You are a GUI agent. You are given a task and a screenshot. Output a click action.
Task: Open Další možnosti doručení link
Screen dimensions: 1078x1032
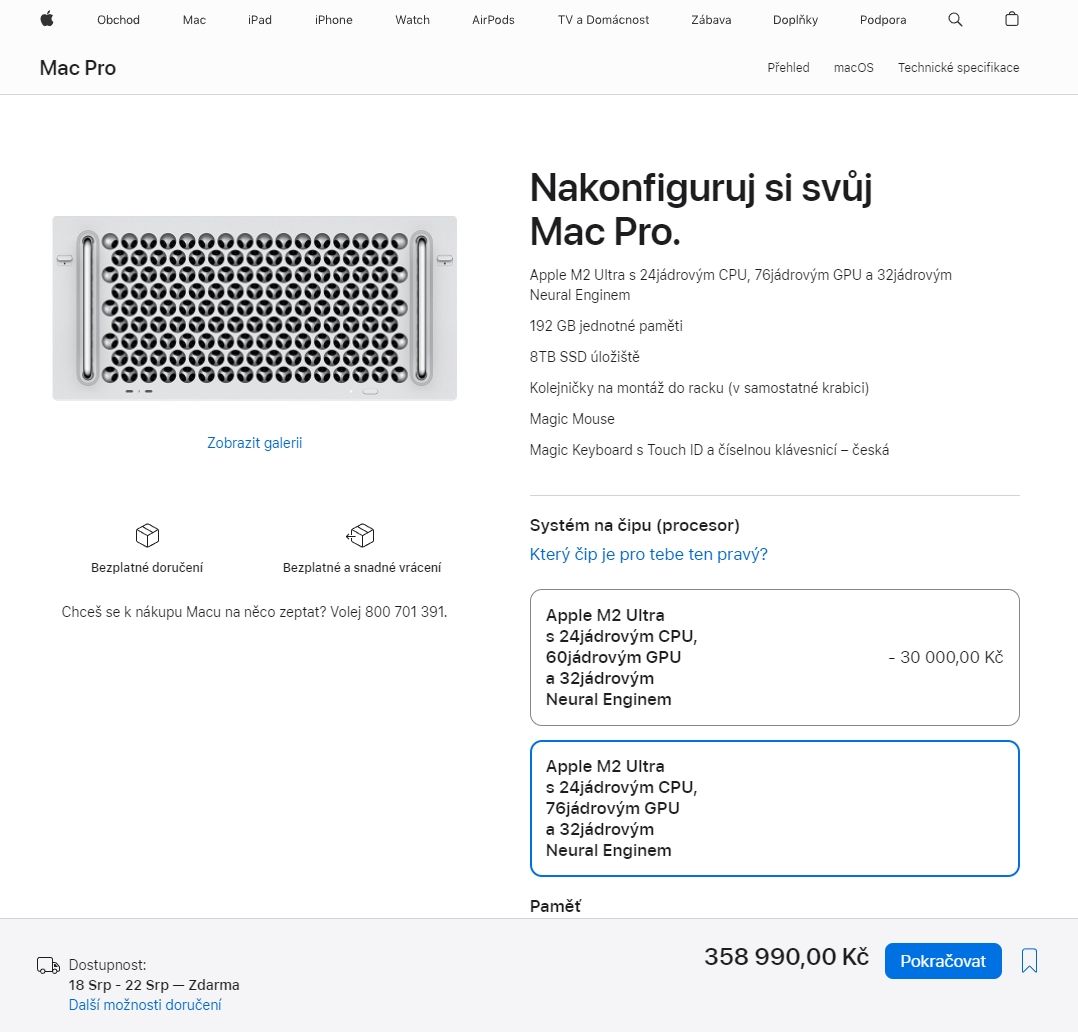point(145,1004)
